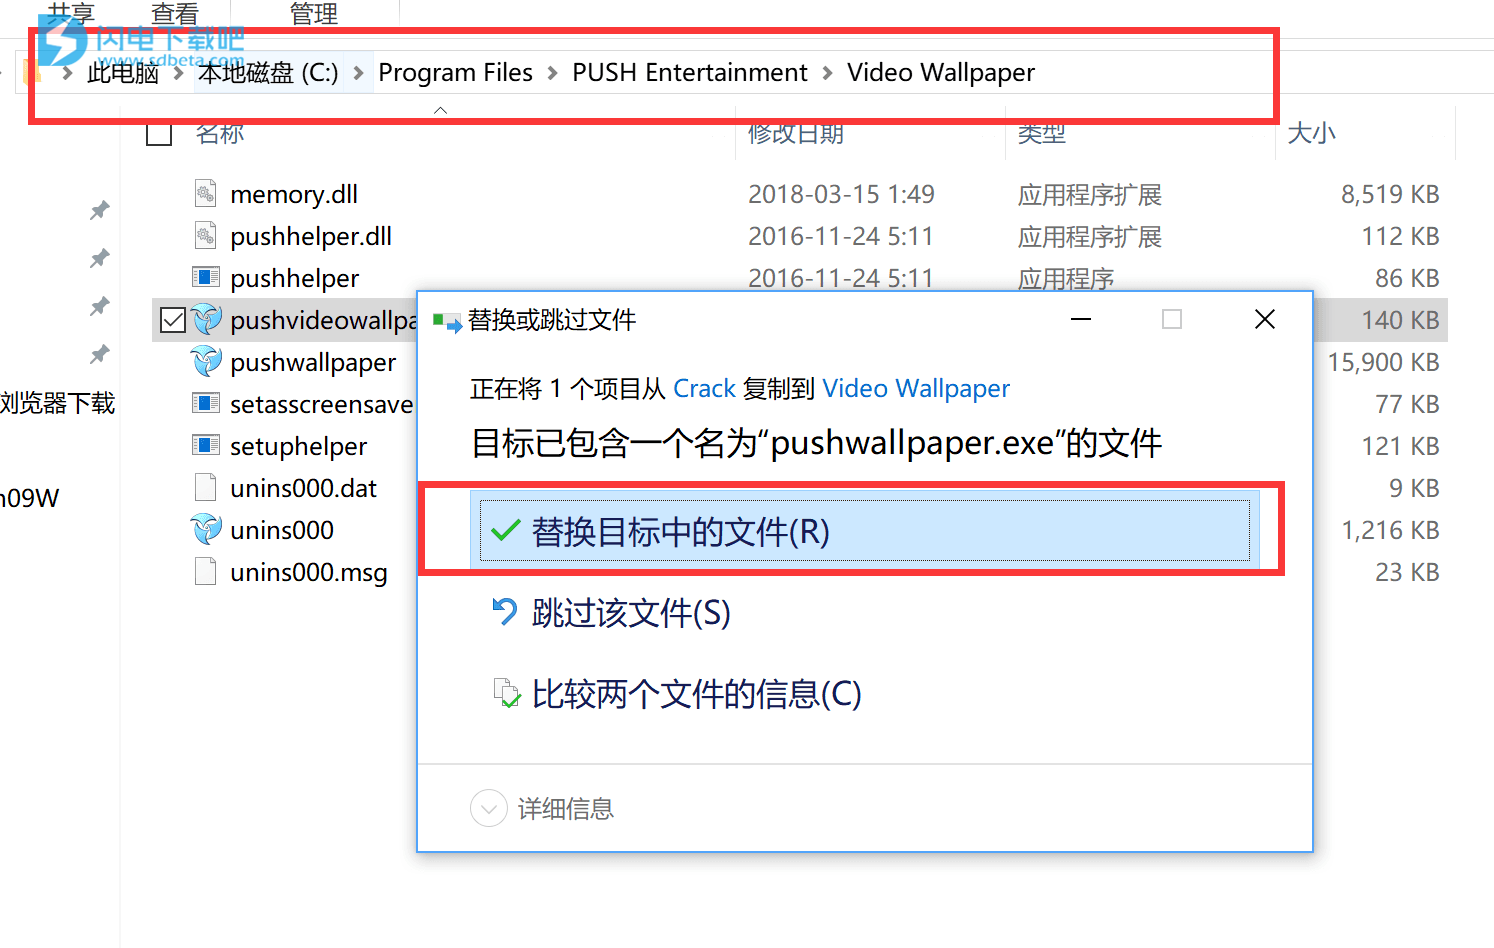The width and height of the screenshot is (1494, 948).
Task: Click the checkmark icon on replace option
Action: 505,531
